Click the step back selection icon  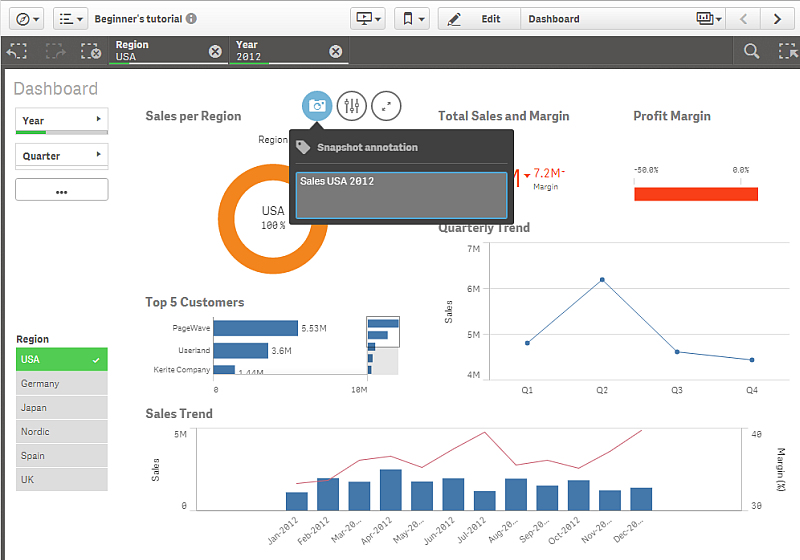[x=17, y=51]
